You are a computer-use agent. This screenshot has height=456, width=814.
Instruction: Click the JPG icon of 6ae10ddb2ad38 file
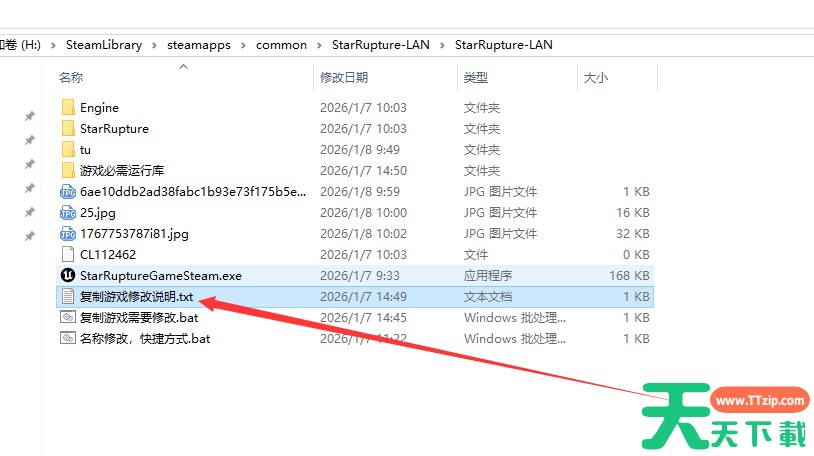coord(68,192)
